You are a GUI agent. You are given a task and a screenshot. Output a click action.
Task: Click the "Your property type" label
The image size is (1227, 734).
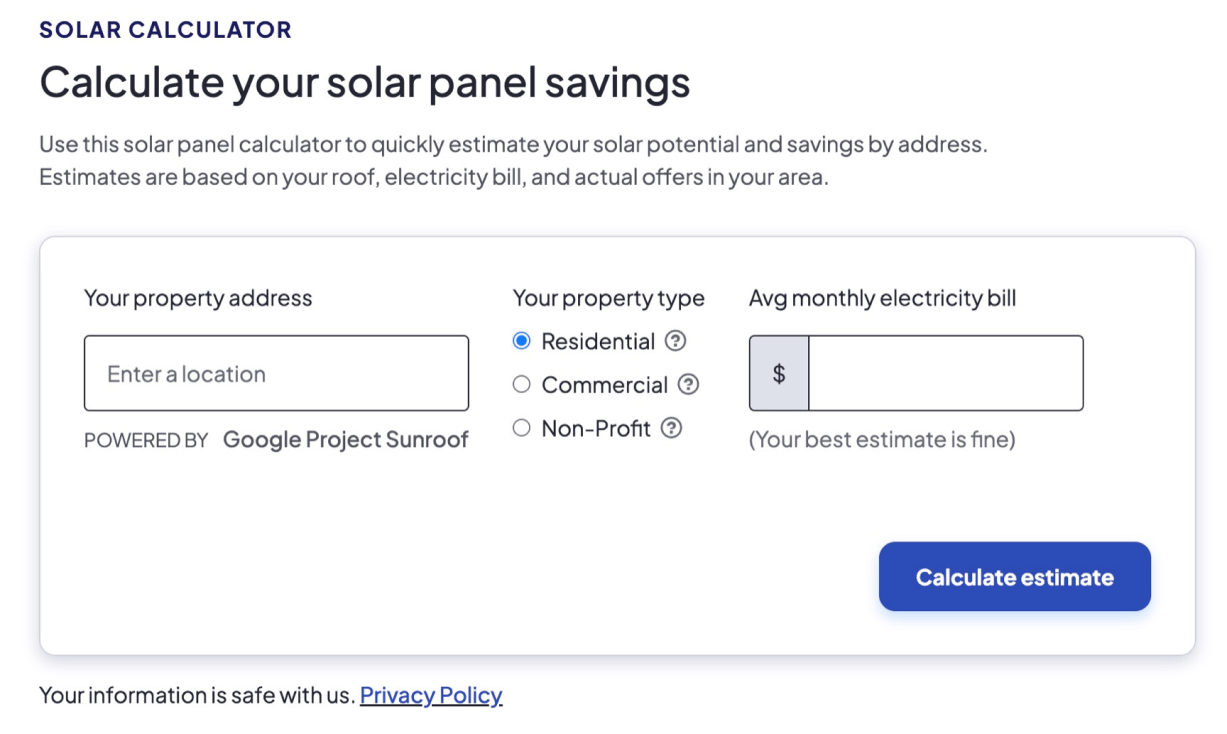coord(608,298)
